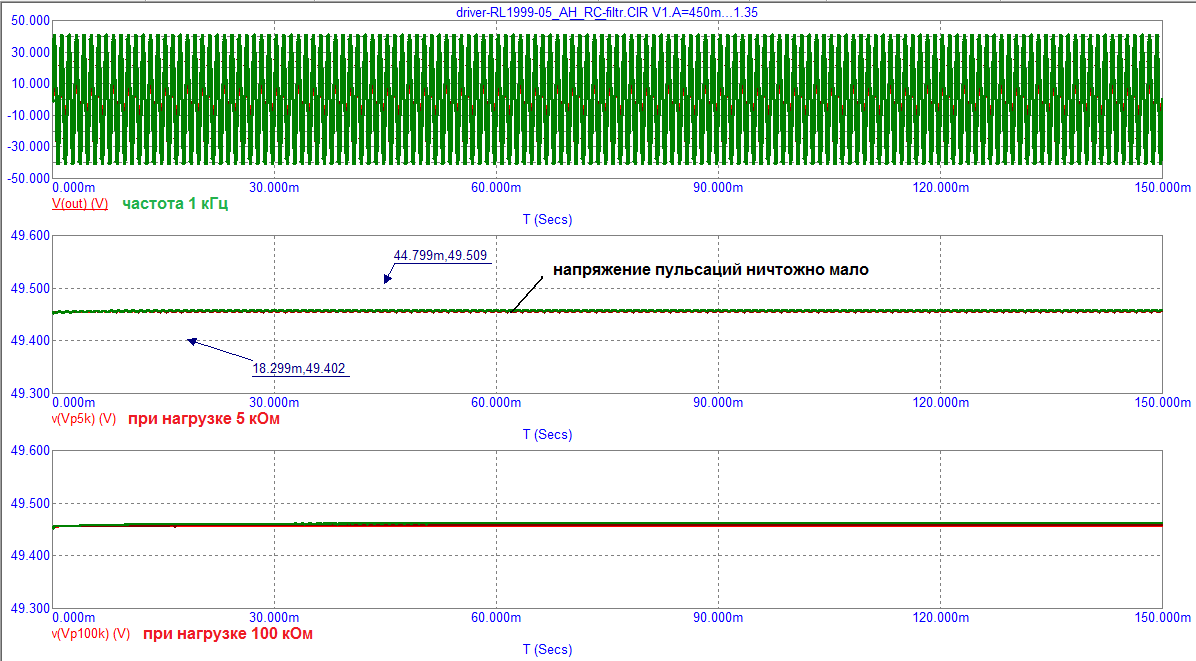The height and width of the screenshot is (661, 1196).
Task: Click 49.500 on the v(Vp100k) plot Y-axis
Action: (x=31, y=503)
